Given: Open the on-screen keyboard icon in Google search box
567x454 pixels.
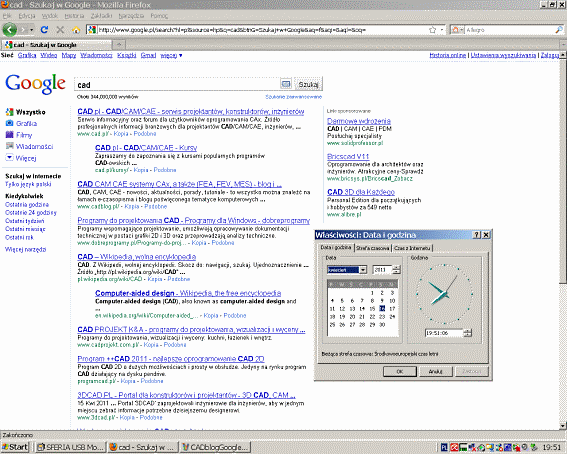Looking at the screenshot, I should [286, 84].
